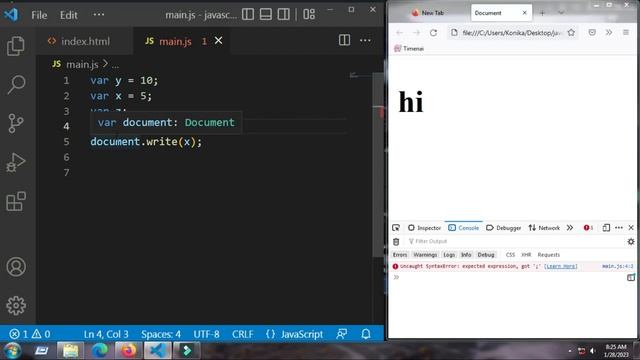Toggle the Errors console filter
Viewport: 640px width, 360px height.
(x=400, y=255)
